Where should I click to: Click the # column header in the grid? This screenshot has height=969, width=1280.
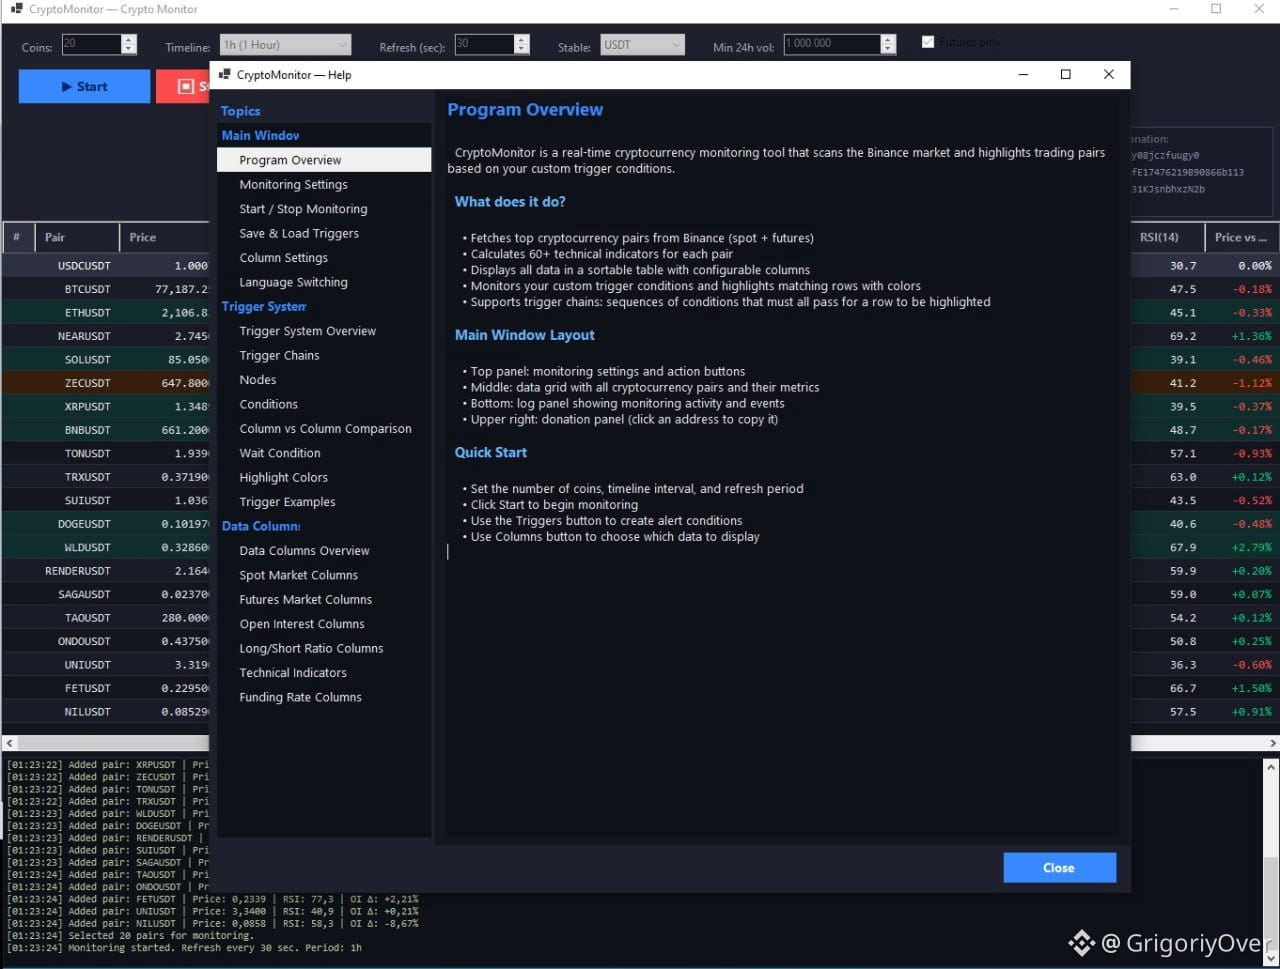[17, 237]
